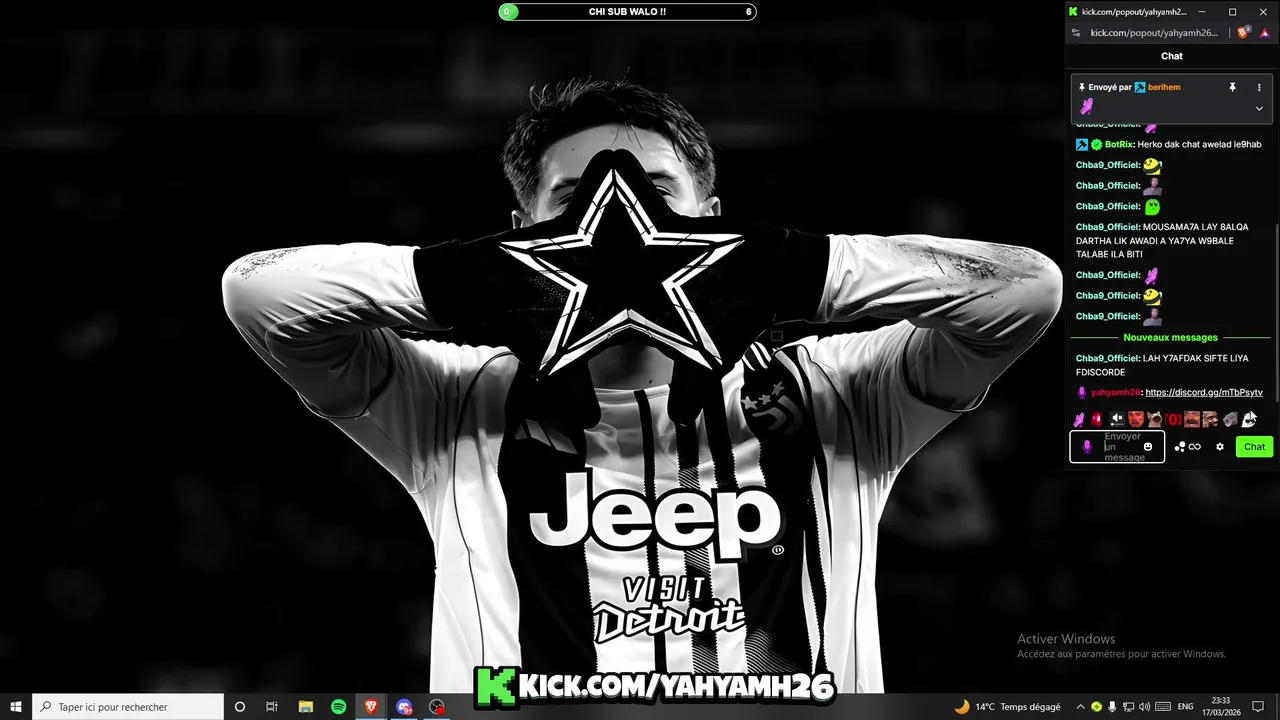Insert the red siren emote from quick bar
This screenshot has width=1280, height=720.
tap(1097, 419)
